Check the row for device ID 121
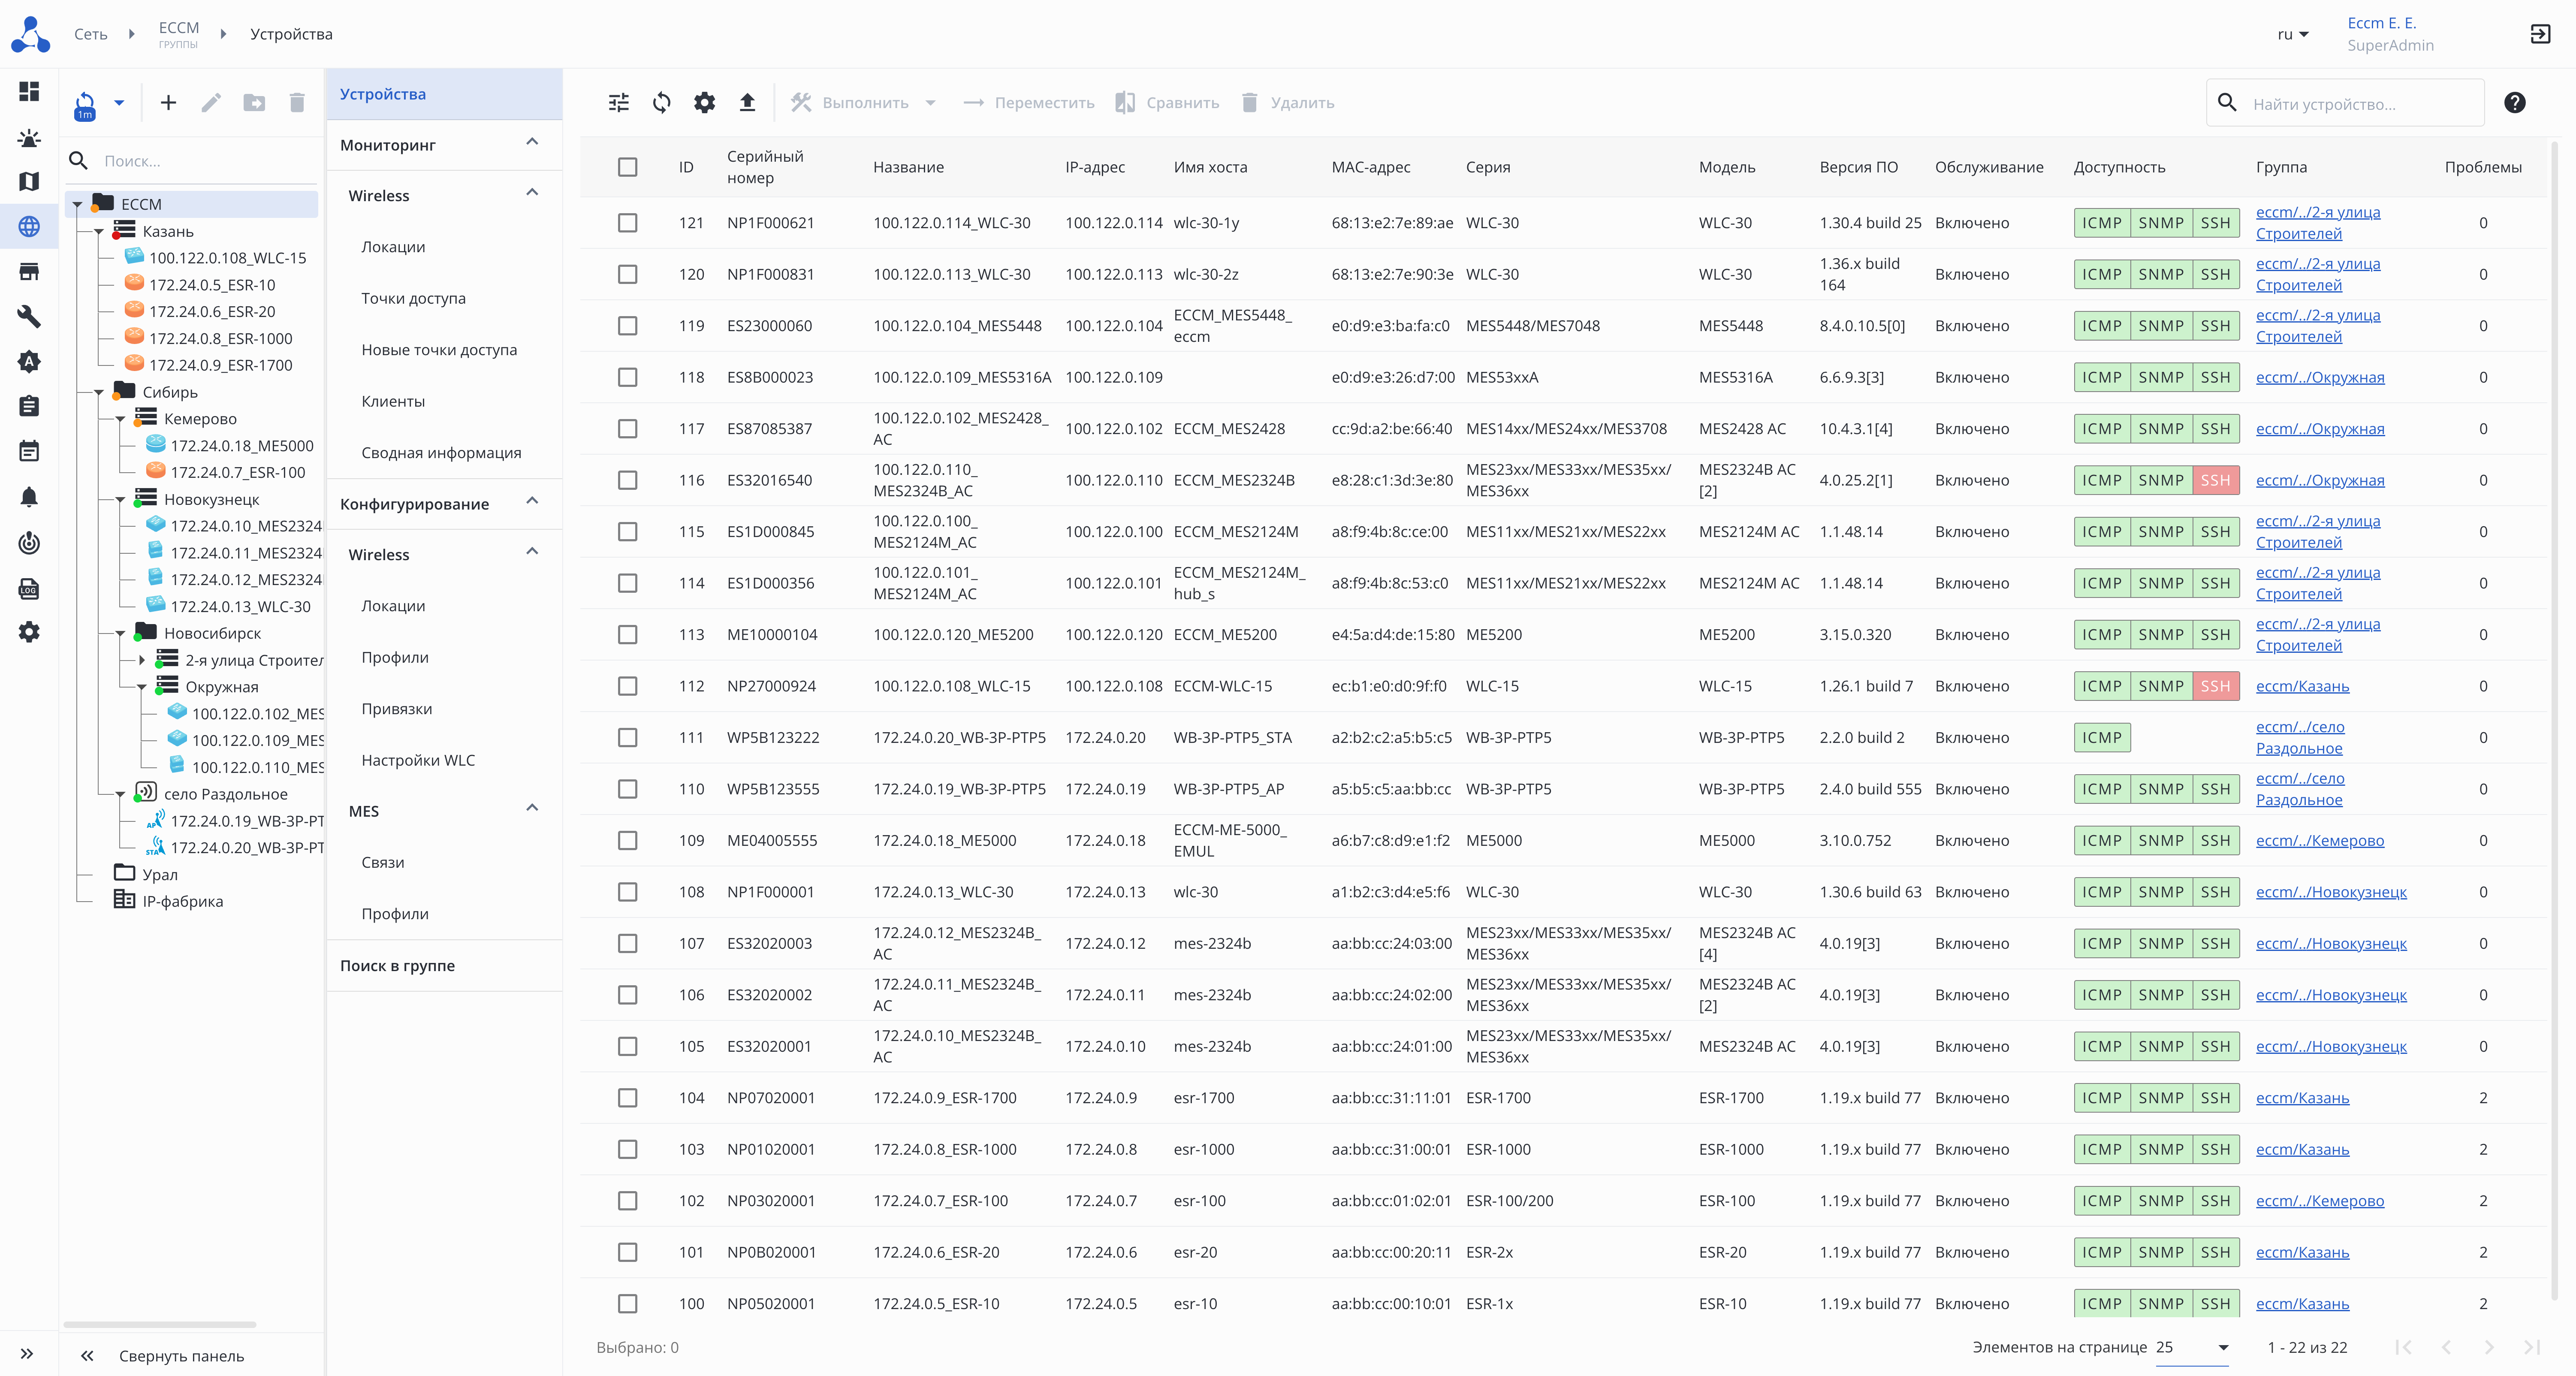This screenshot has width=2576, height=1376. (x=627, y=223)
